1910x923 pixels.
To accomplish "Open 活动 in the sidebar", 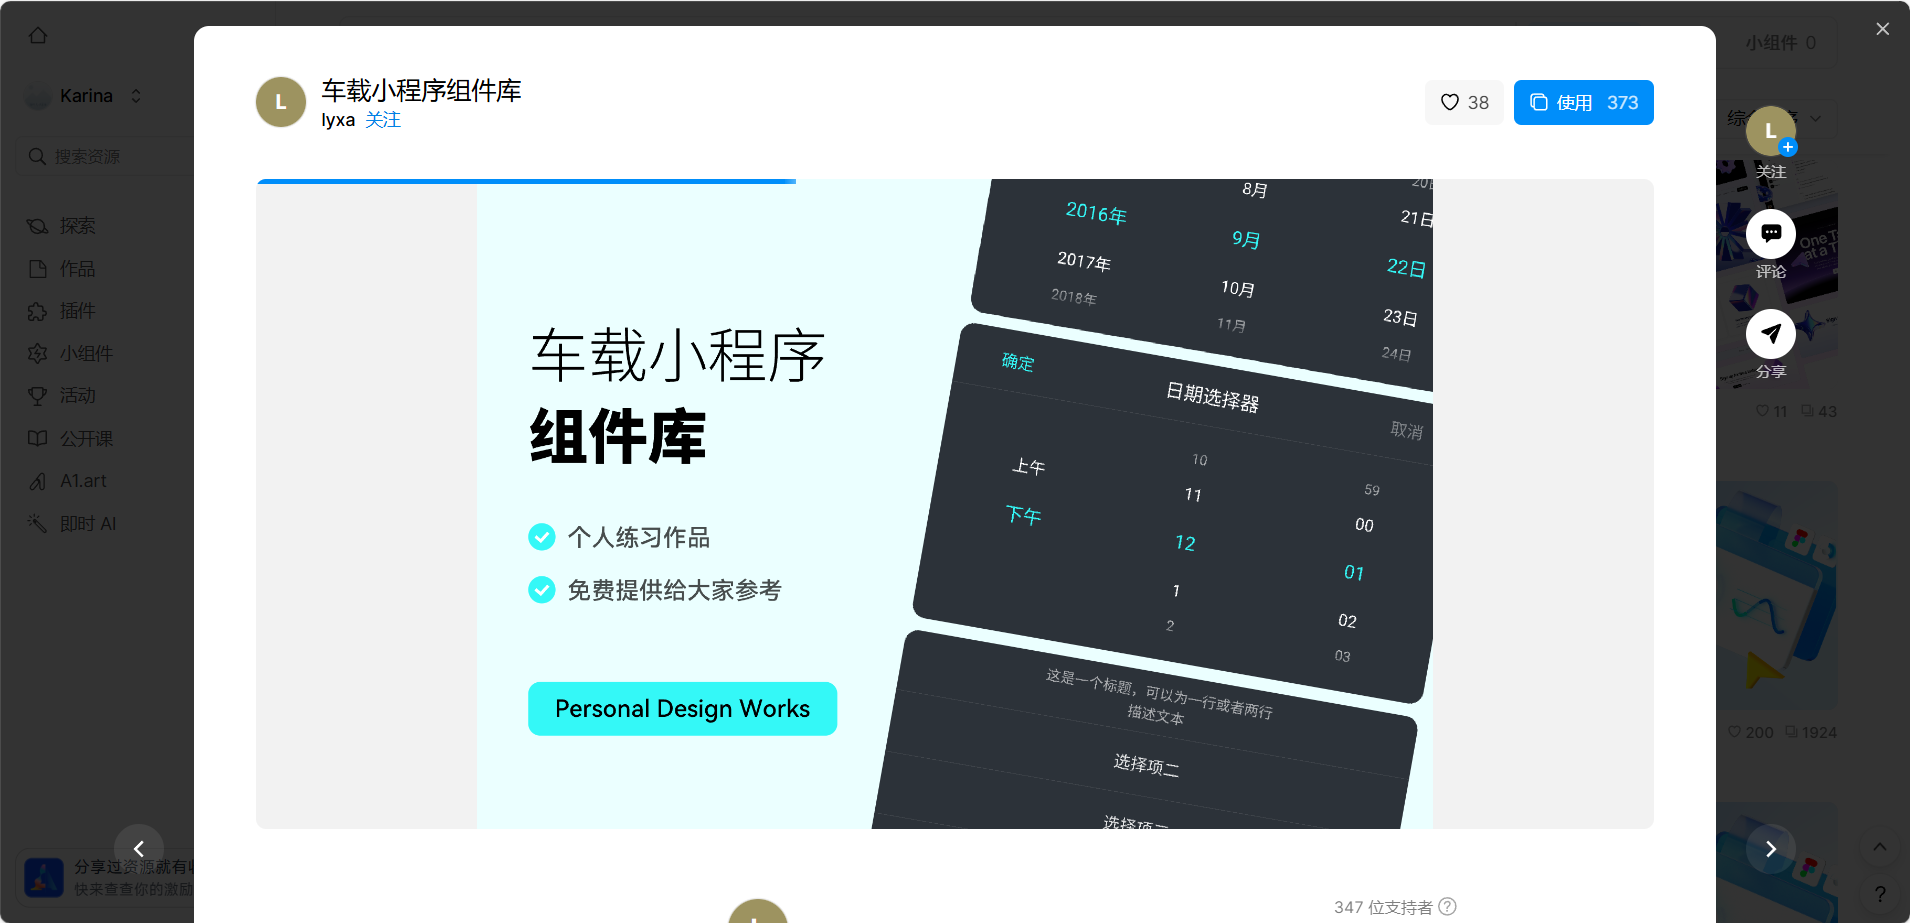I will [x=77, y=396].
